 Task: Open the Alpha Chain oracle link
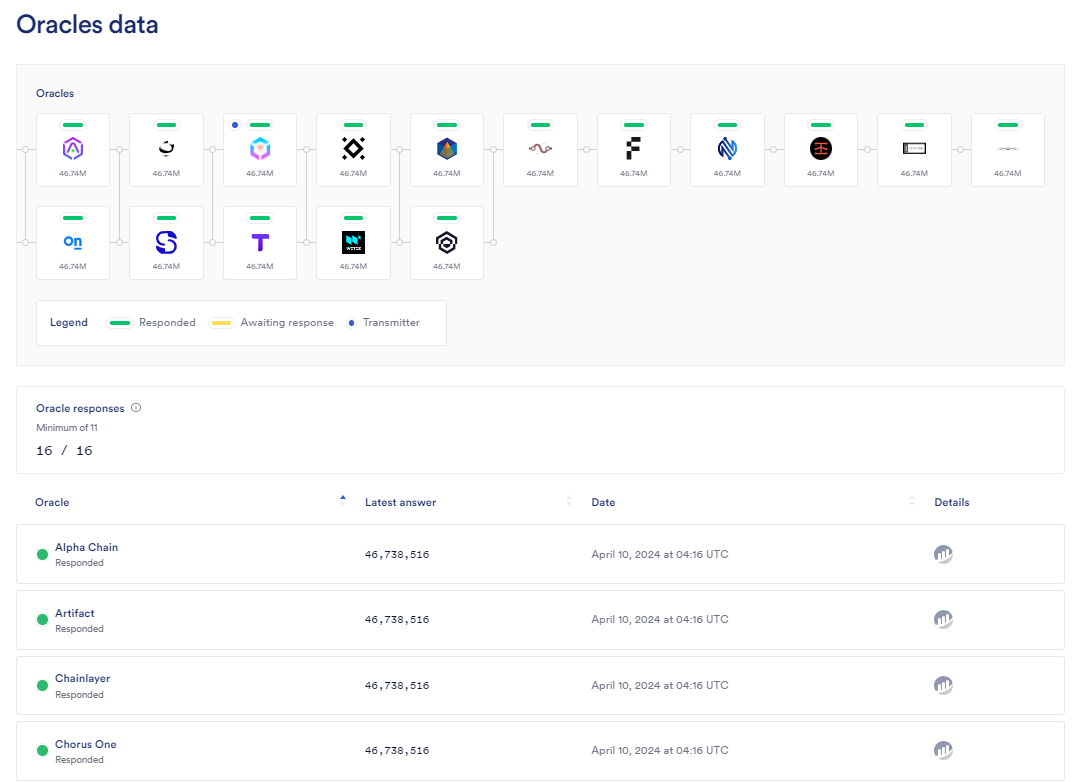coord(86,547)
